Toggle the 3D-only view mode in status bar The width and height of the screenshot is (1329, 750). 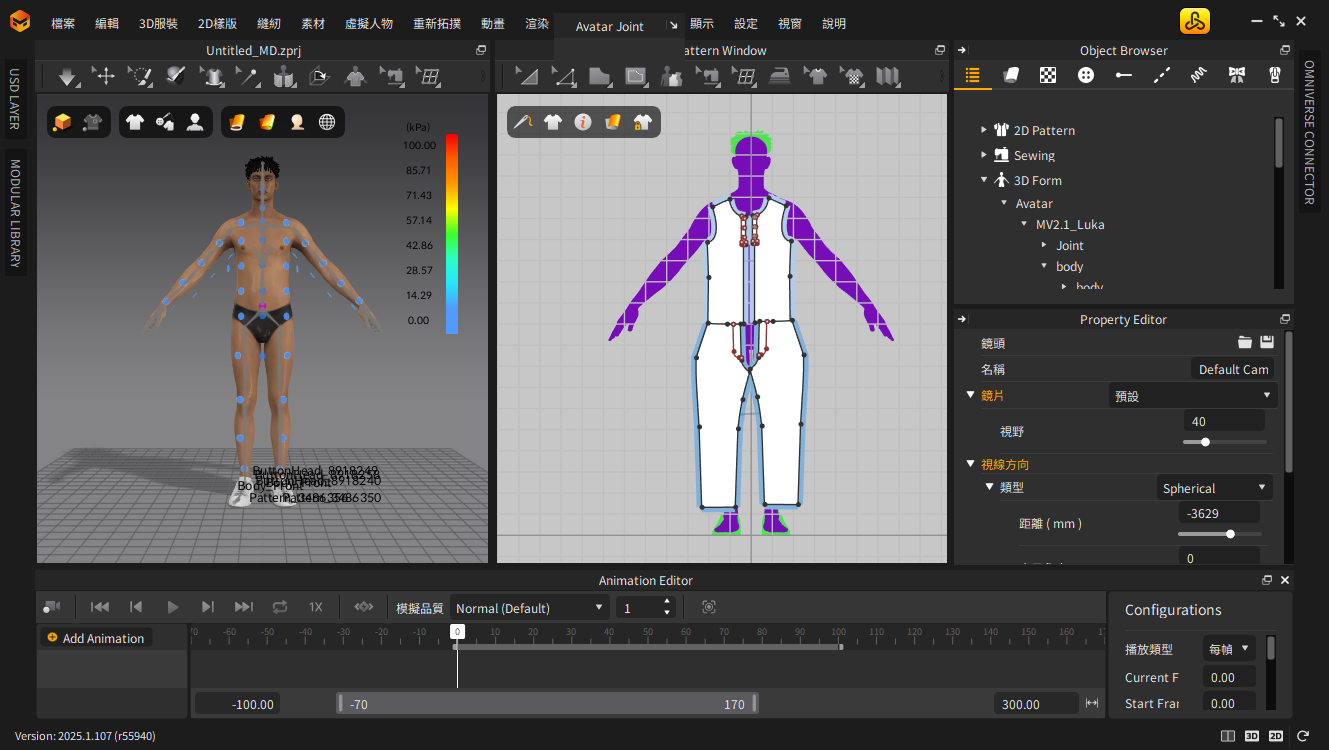[1252, 736]
